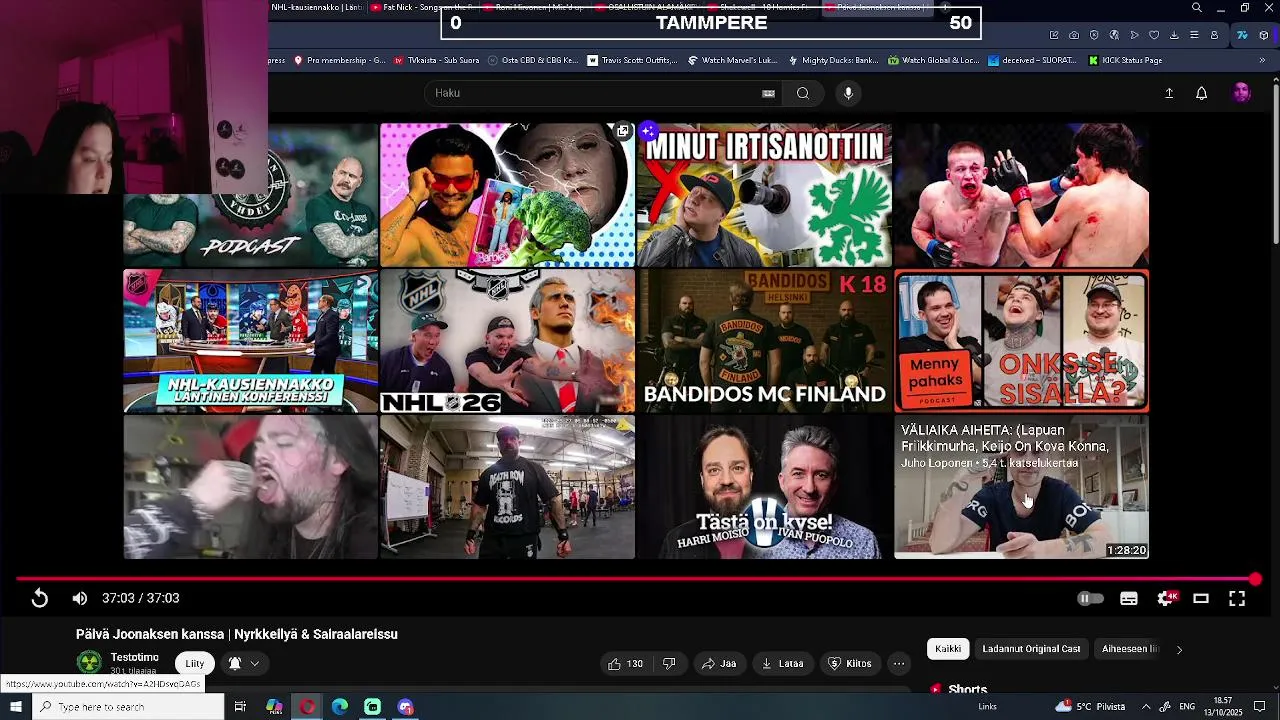Switch to theater mode

[1201, 598]
